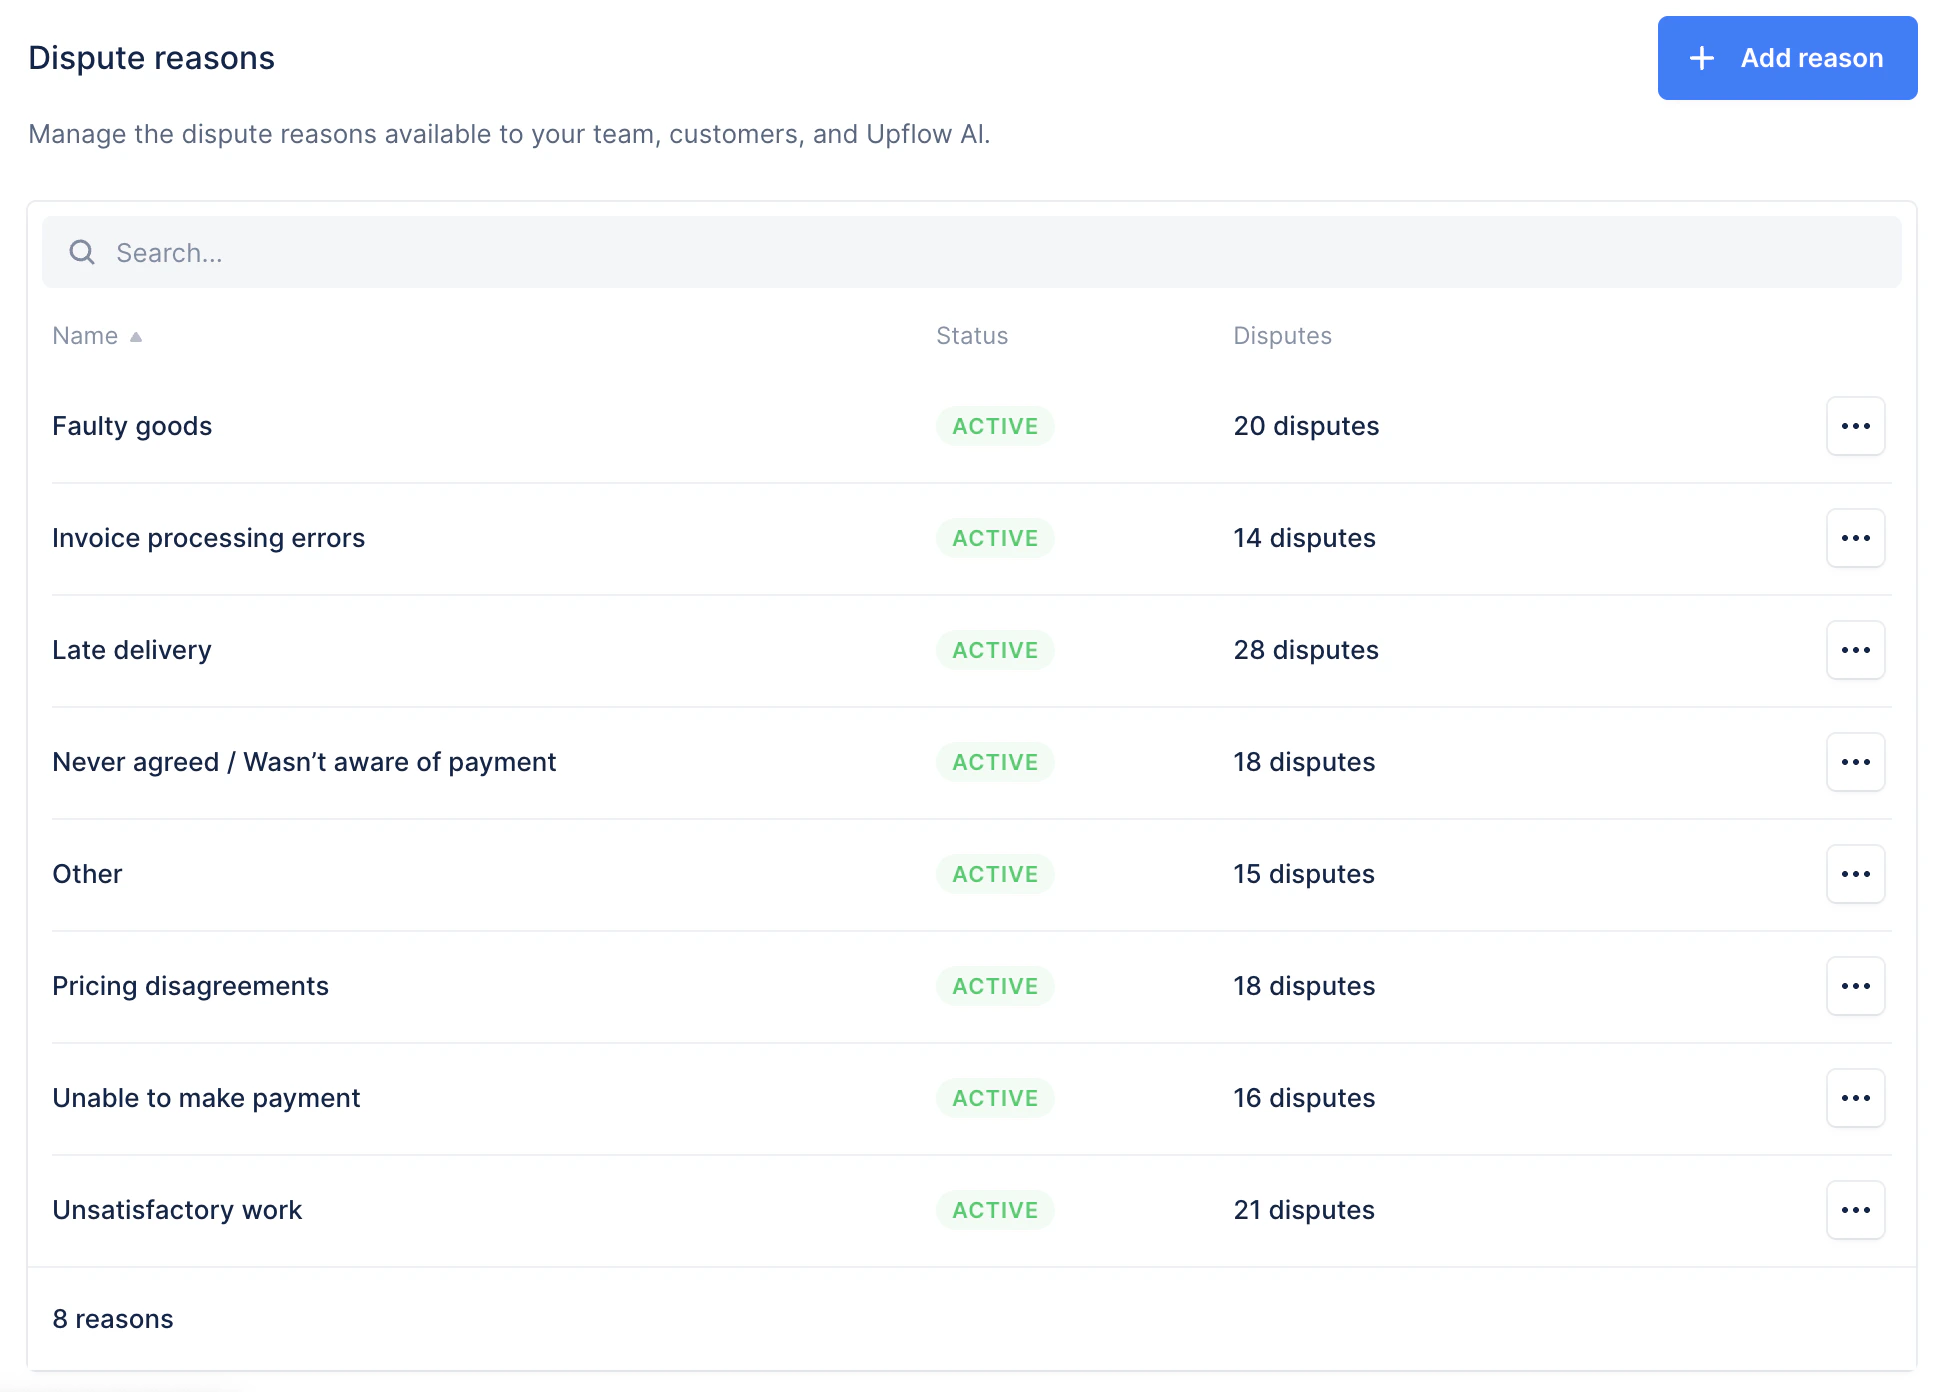Click ACTIVE badge for Unsatisfactory work
The width and height of the screenshot is (1946, 1392).
point(995,1210)
